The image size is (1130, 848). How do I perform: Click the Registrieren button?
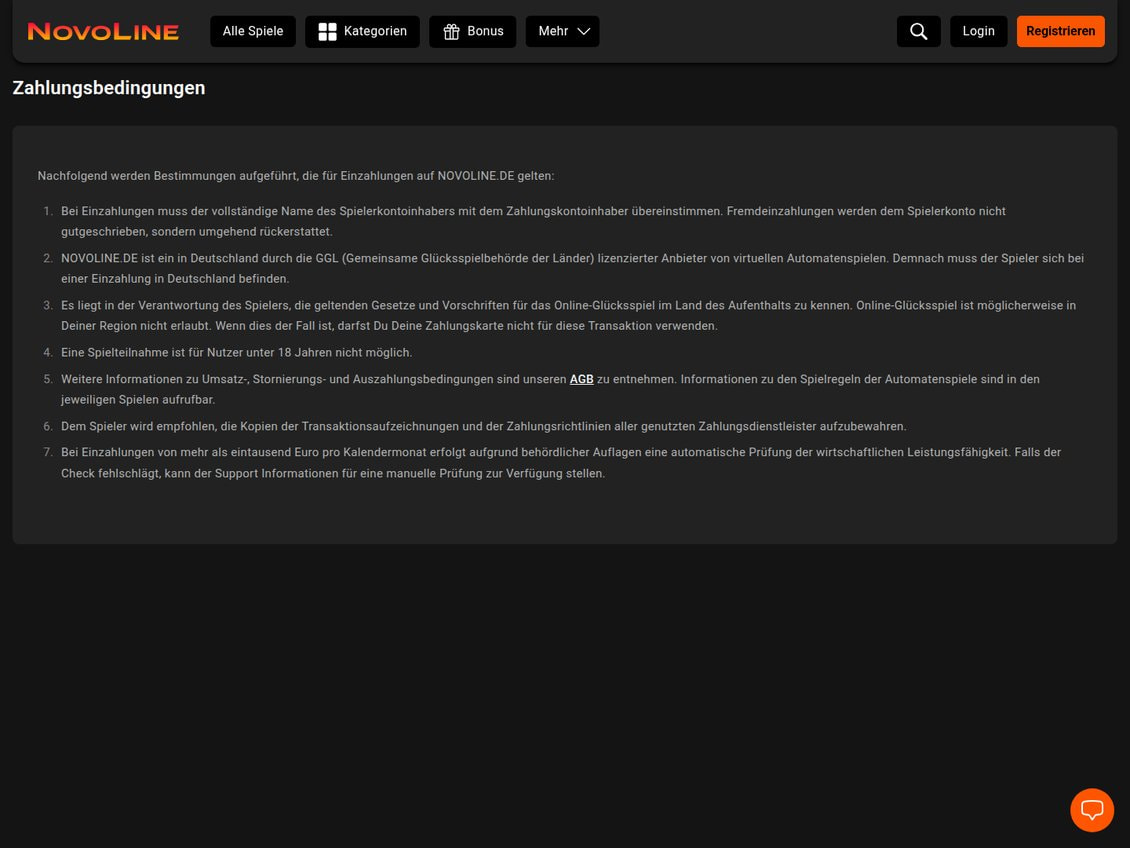pyautogui.click(x=1061, y=32)
